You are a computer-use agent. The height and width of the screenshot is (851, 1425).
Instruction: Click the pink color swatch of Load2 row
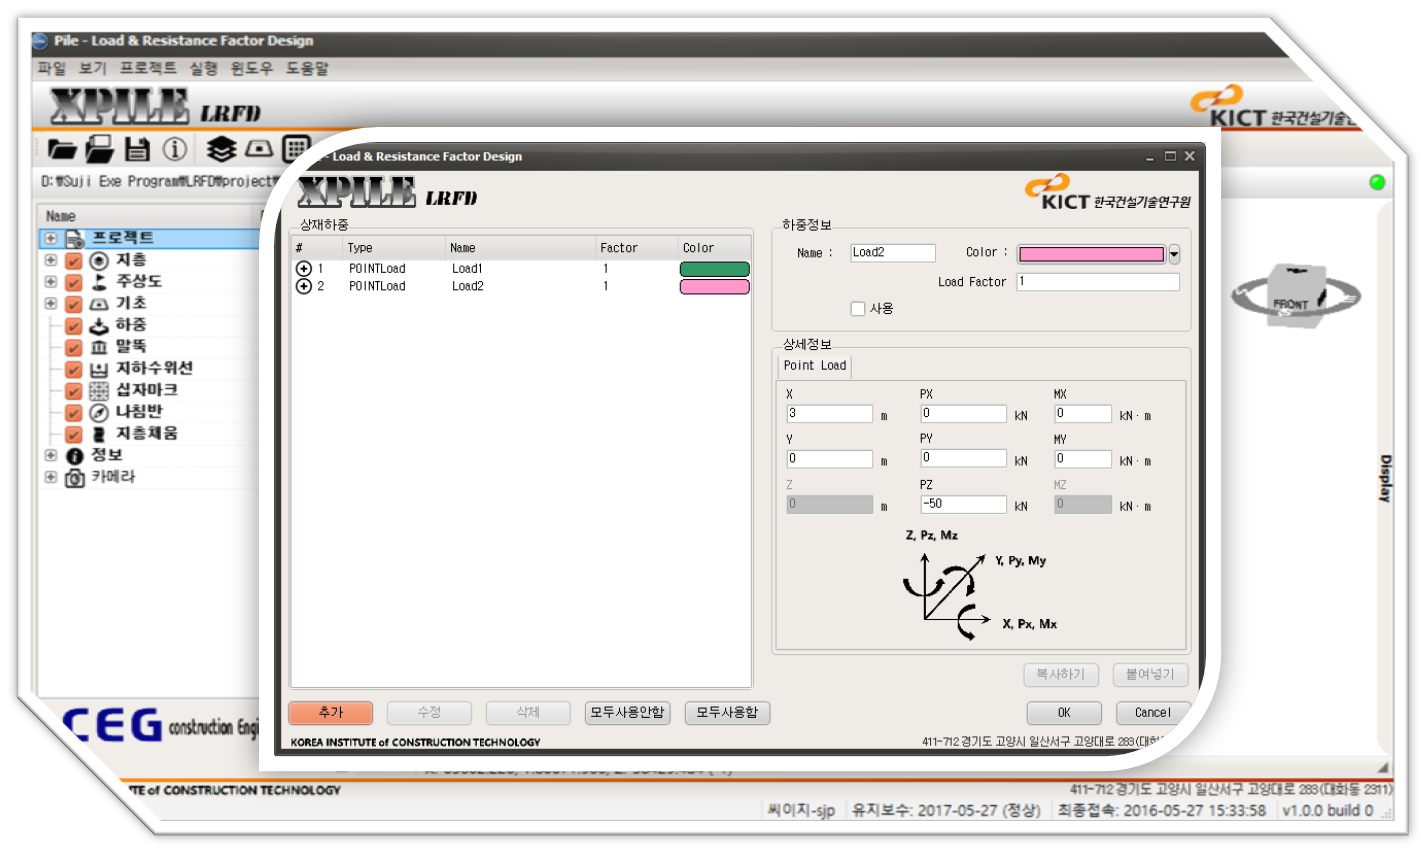click(x=714, y=287)
